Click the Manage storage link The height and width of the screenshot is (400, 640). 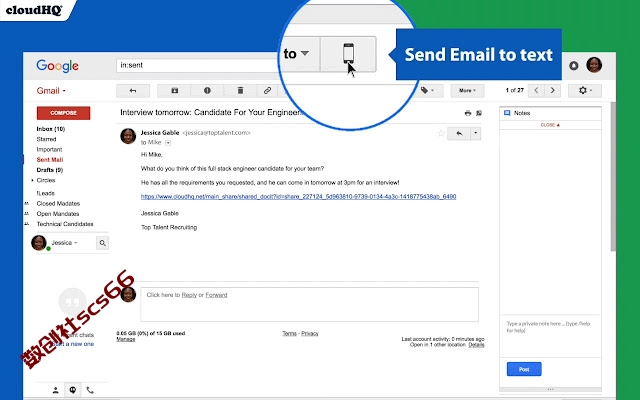tap(126, 339)
